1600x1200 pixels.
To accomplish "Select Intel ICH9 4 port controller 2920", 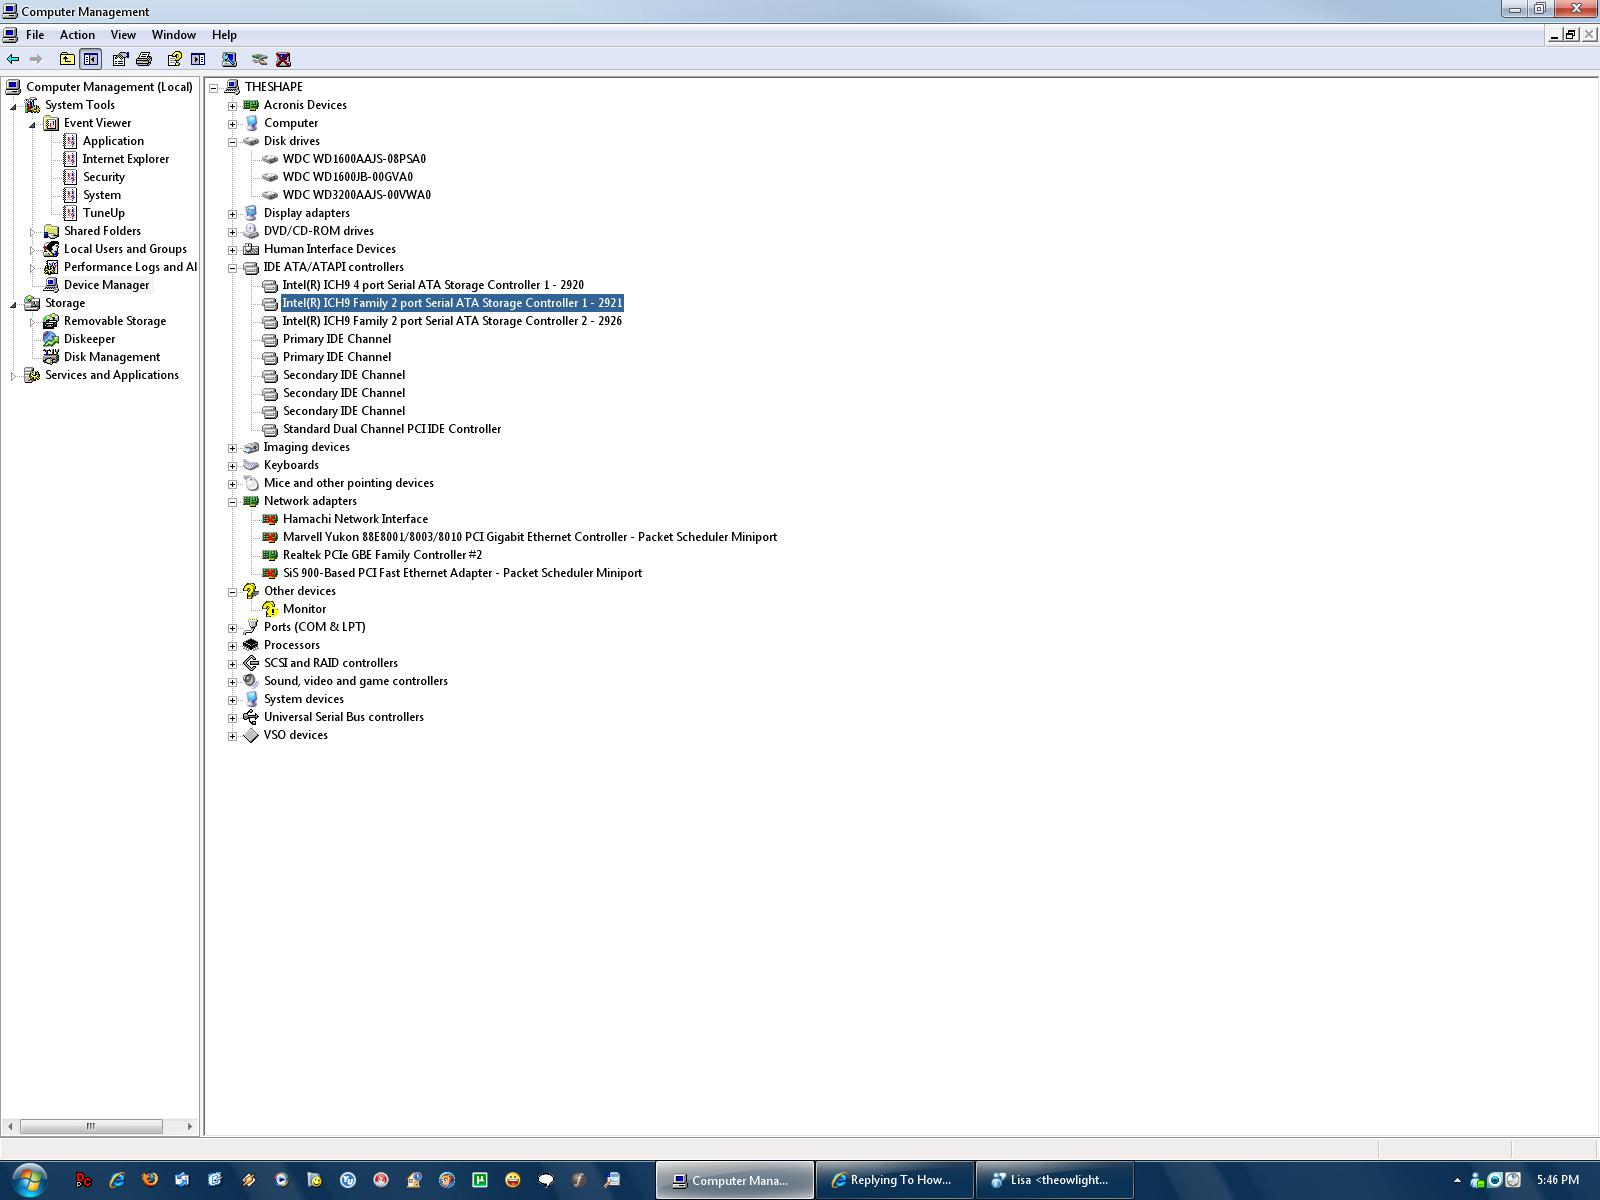I will click(x=433, y=285).
